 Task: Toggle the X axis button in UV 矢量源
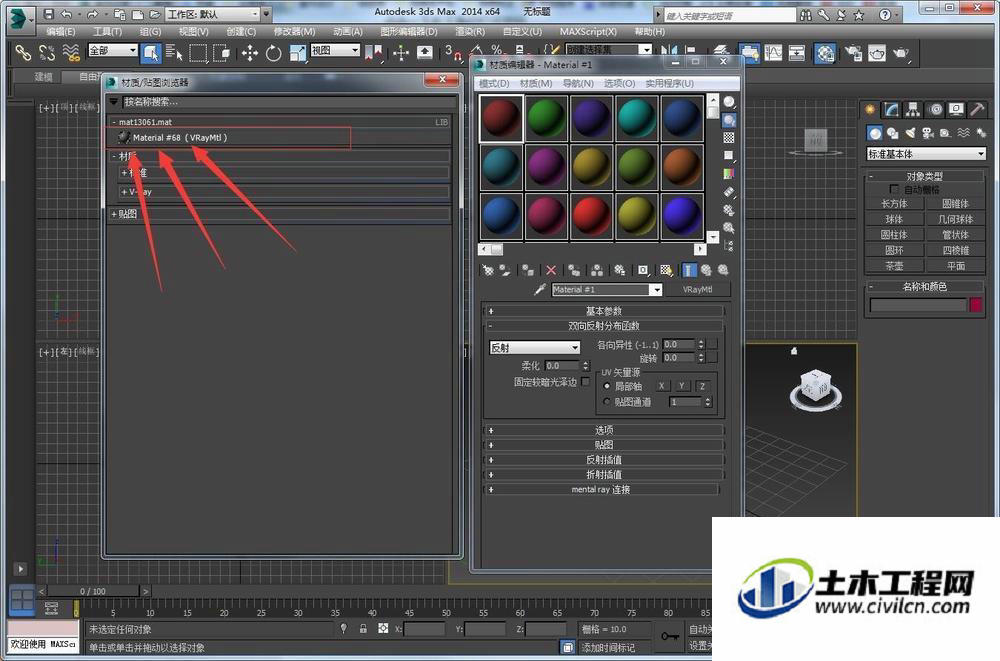661,386
